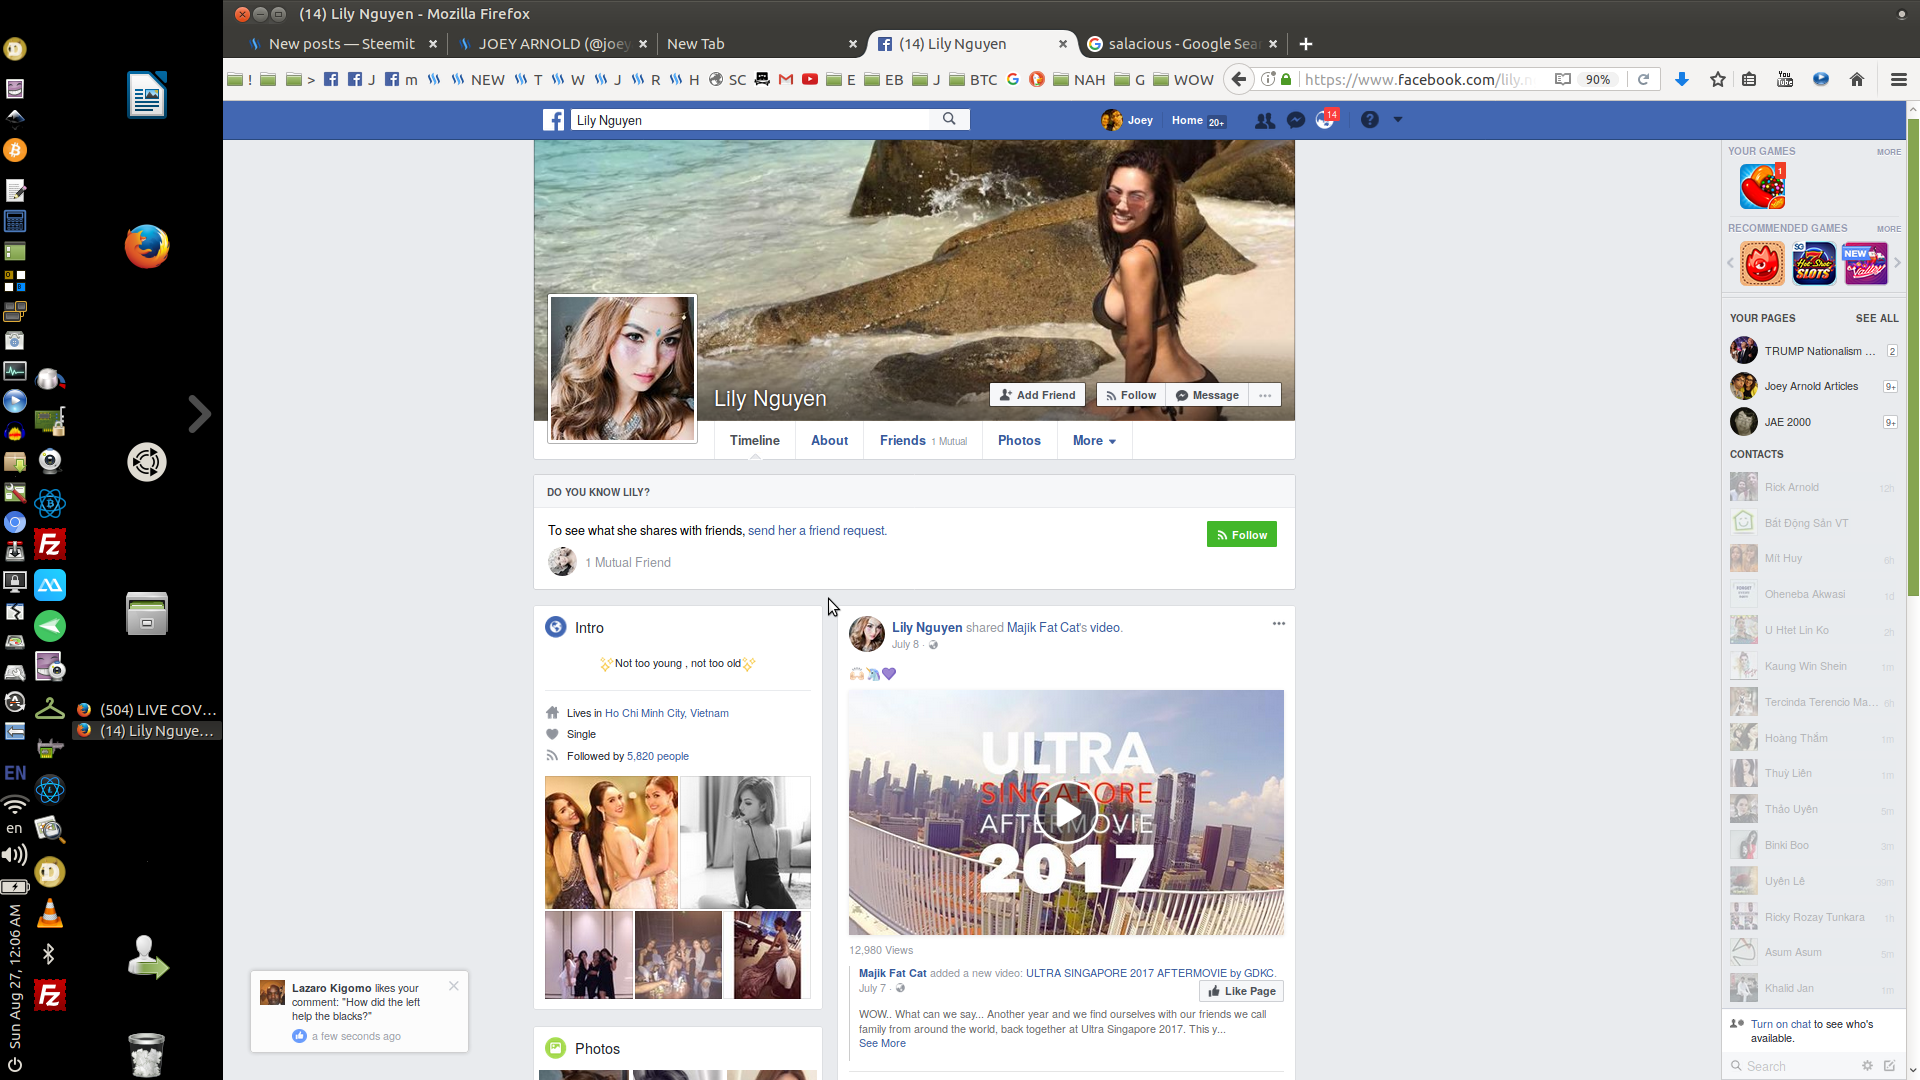The height and width of the screenshot is (1080, 1920).
Task: Open post options three-dots menu
Action: pyautogui.click(x=1278, y=624)
